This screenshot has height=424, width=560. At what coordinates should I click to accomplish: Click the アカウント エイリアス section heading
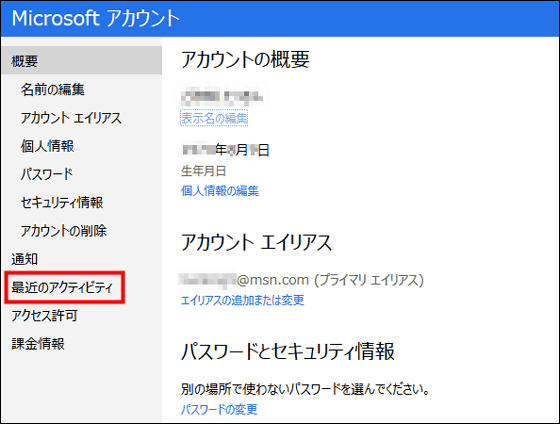256,242
